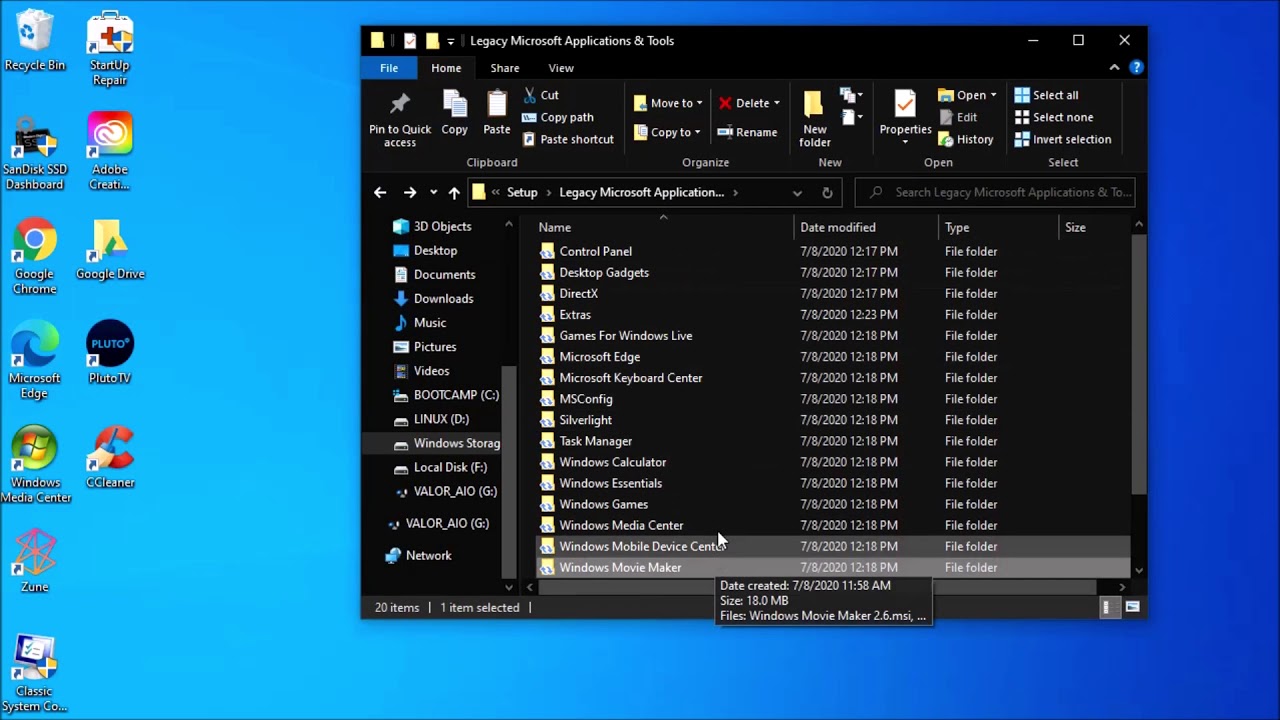Screen dimensions: 1280x720
Task: Switch to details view in status bar
Action: point(1108,607)
